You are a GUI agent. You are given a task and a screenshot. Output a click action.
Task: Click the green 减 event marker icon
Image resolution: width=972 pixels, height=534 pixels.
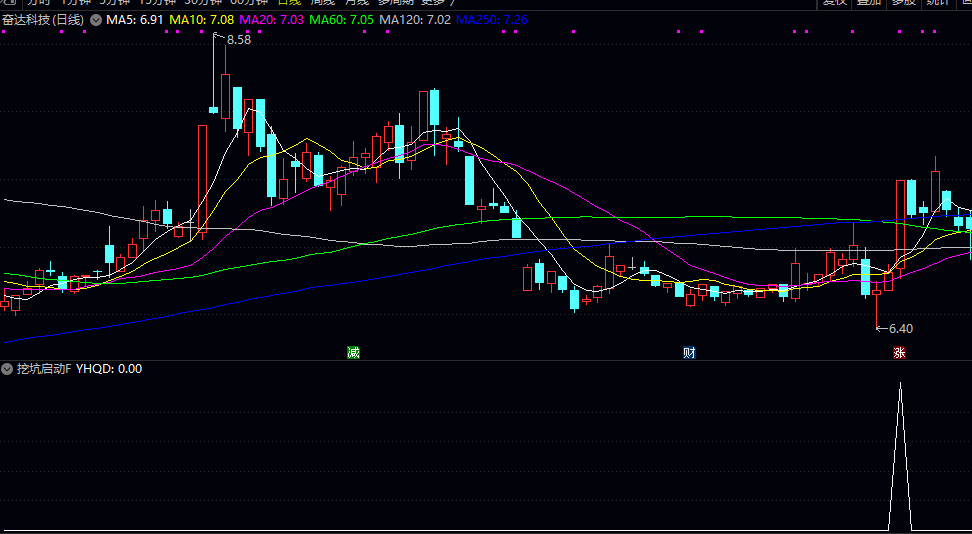[x=353, y=352]
